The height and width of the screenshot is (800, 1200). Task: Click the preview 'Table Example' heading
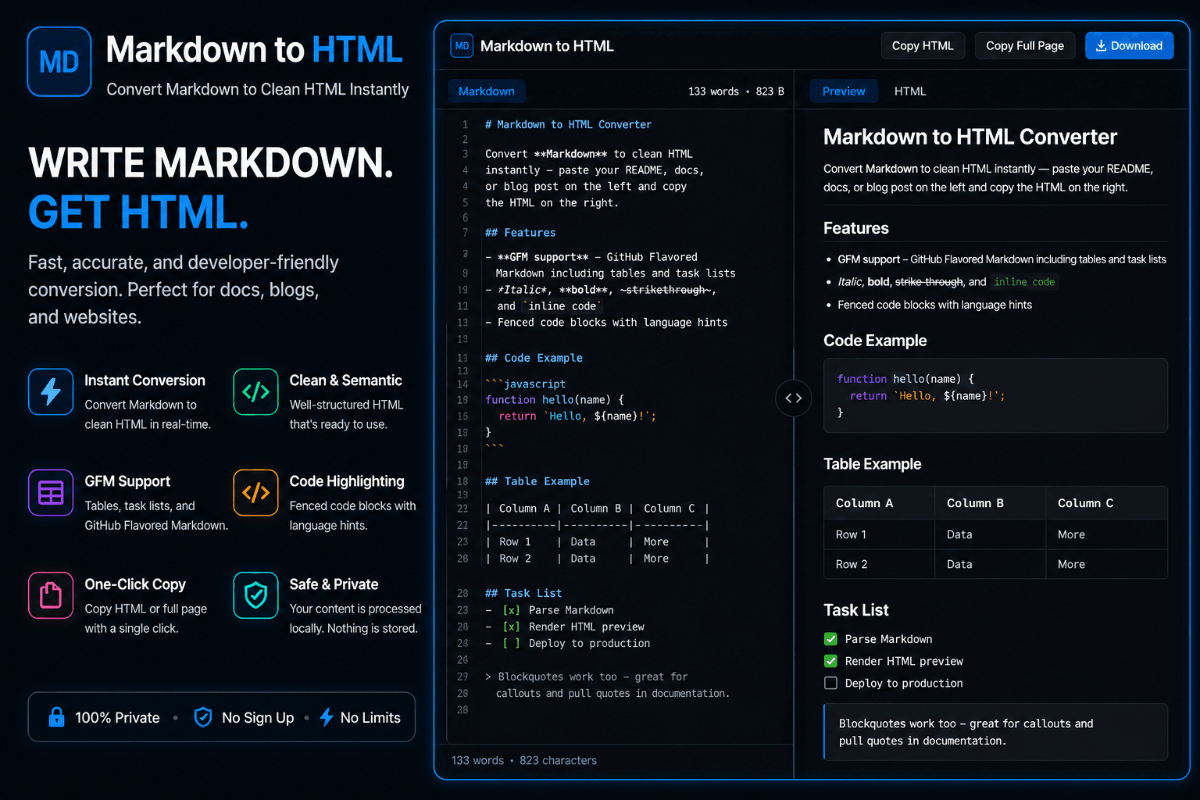[872, 464]
